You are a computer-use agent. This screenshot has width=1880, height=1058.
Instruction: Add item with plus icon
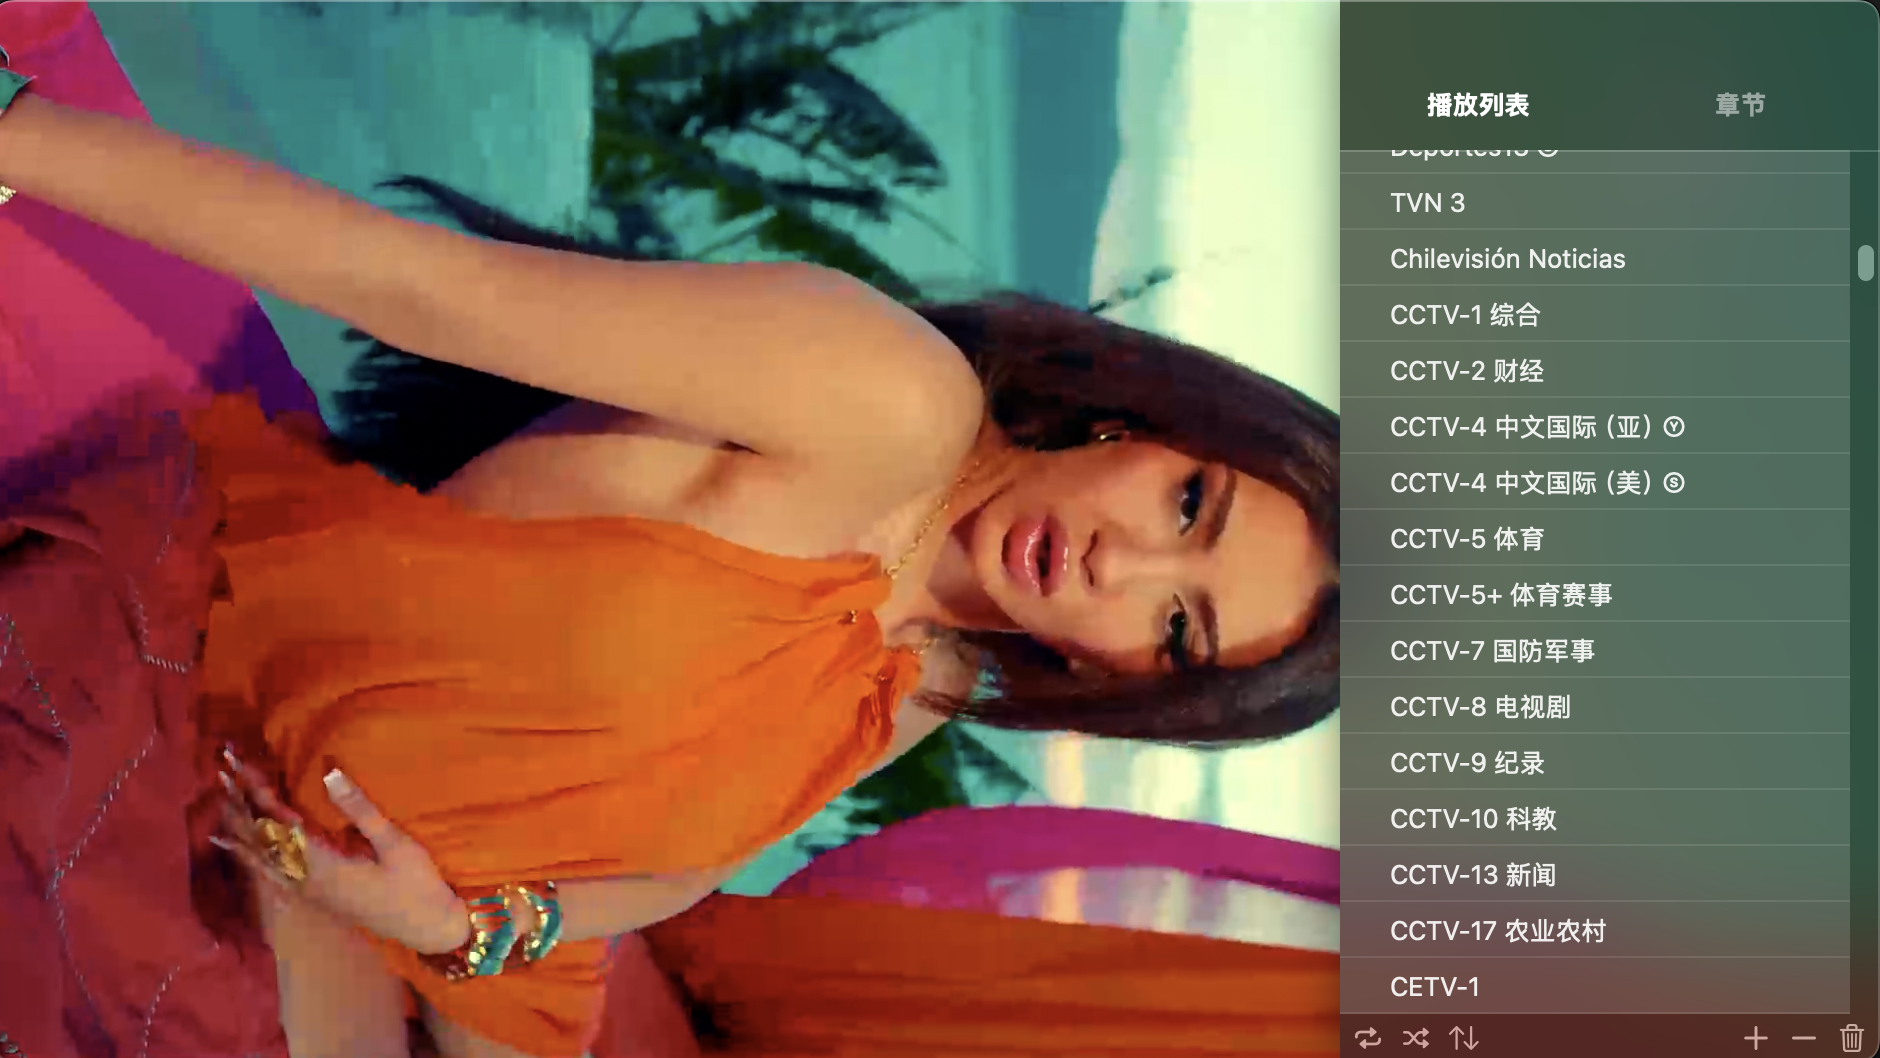[x=1756, y=1038]
